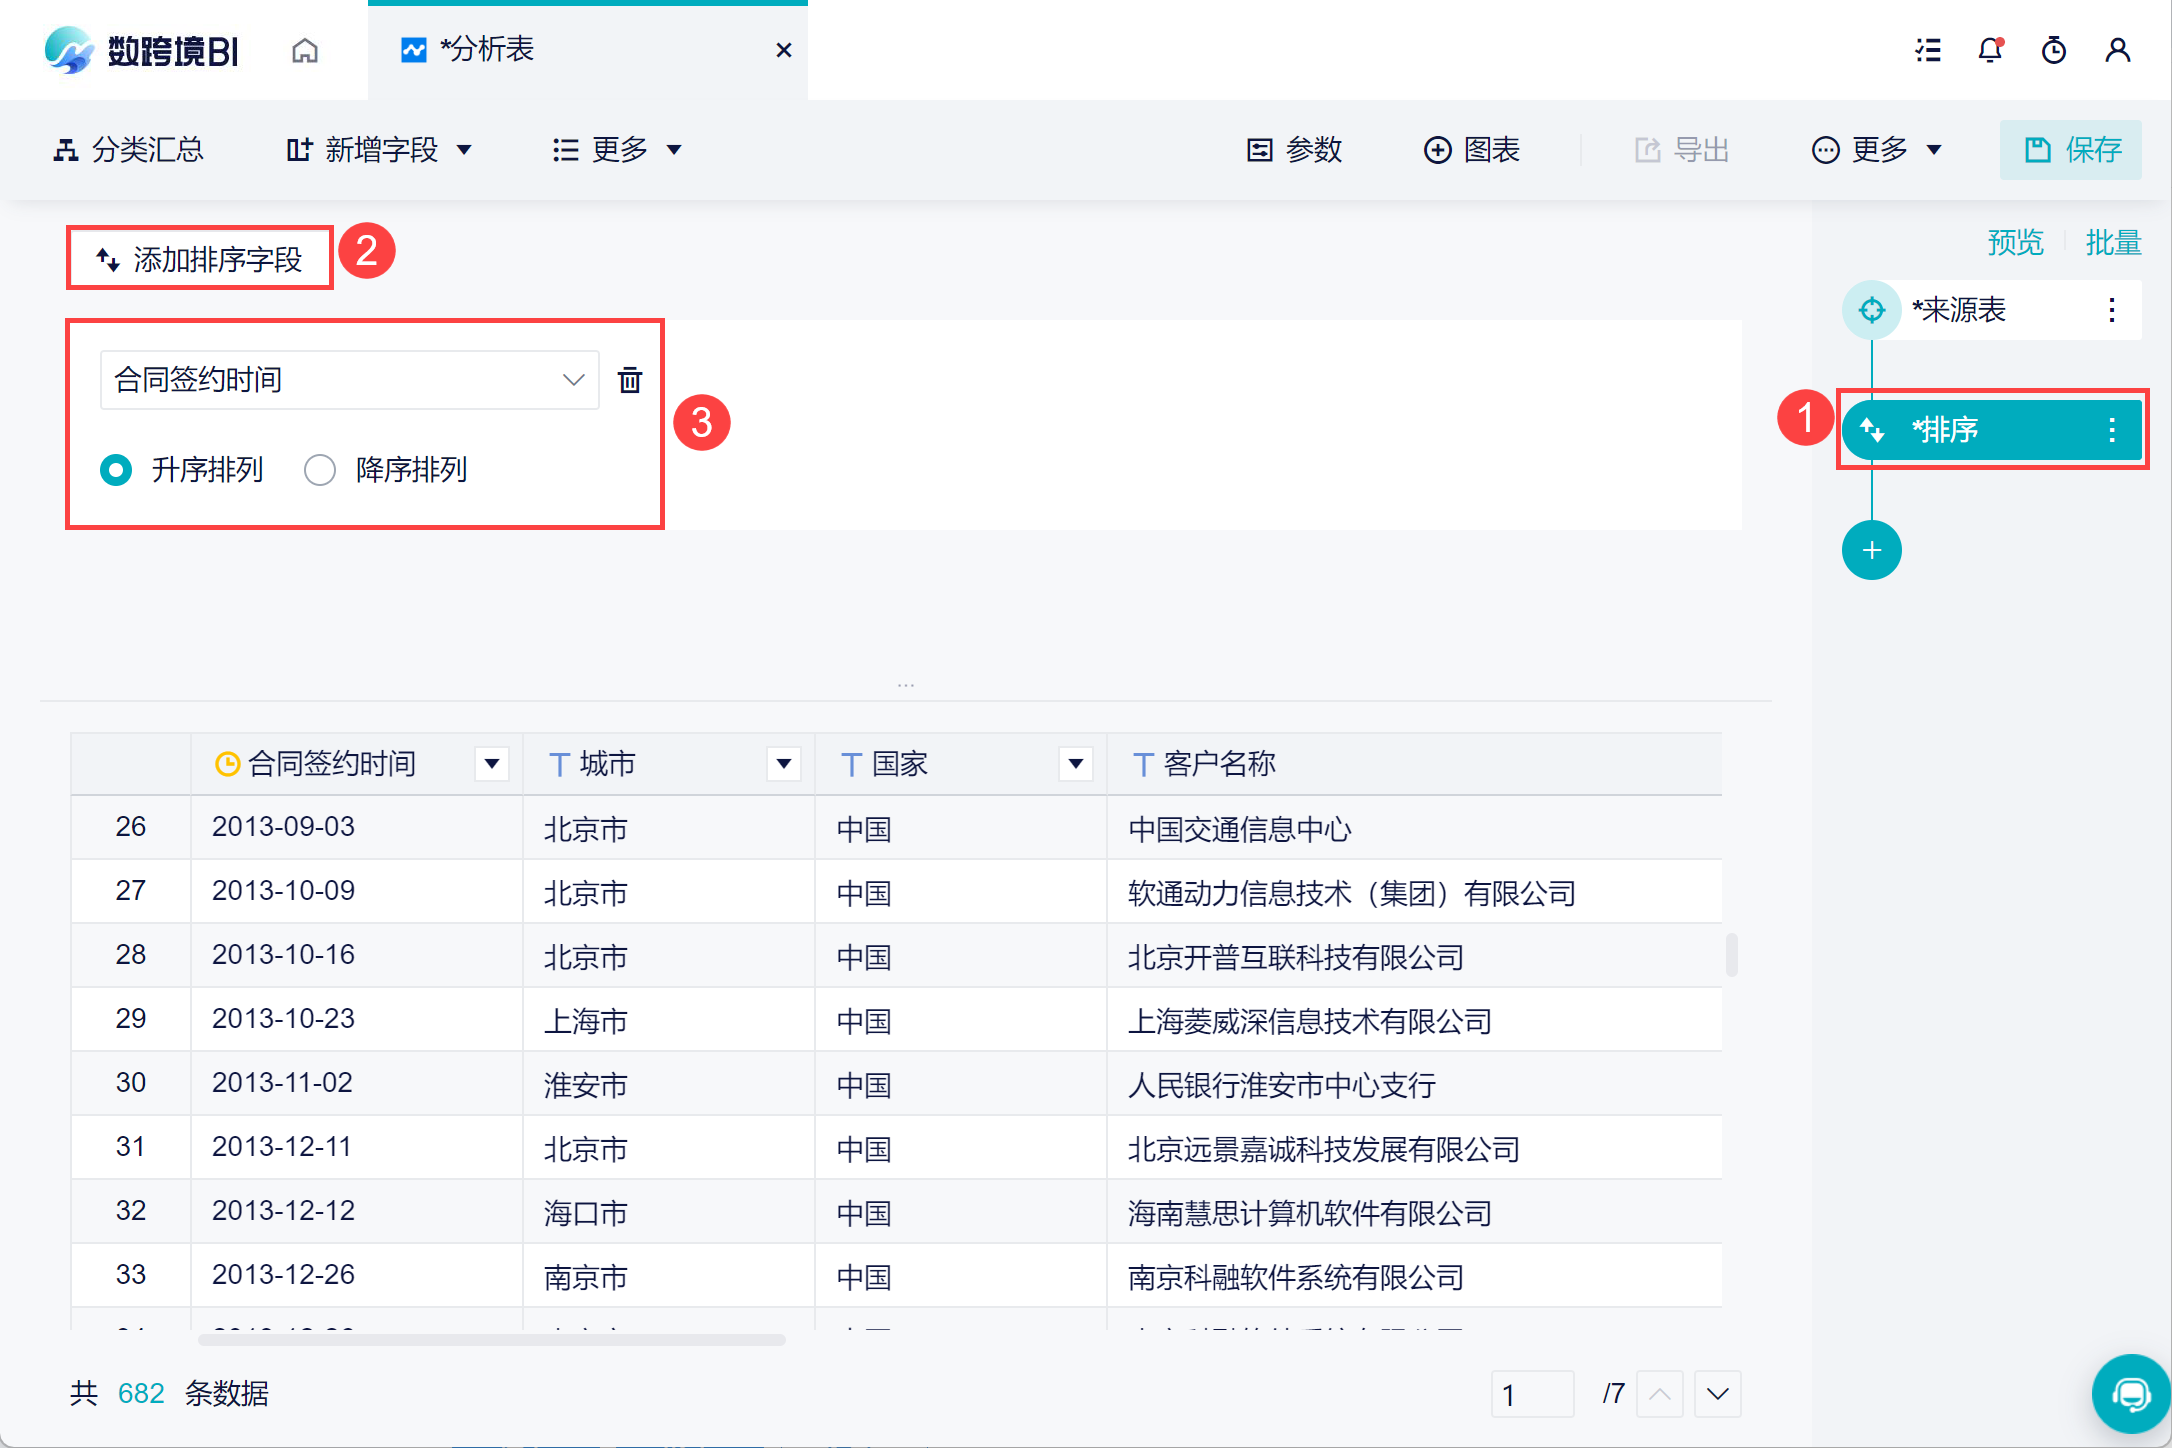Open the timer schedule icon

[x=2054, y=50]
